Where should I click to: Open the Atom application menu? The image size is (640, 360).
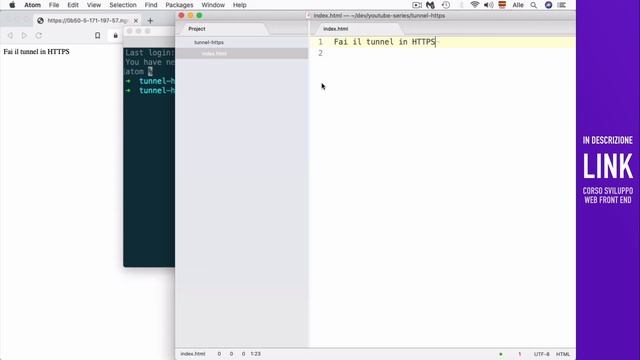coord(32,5)
